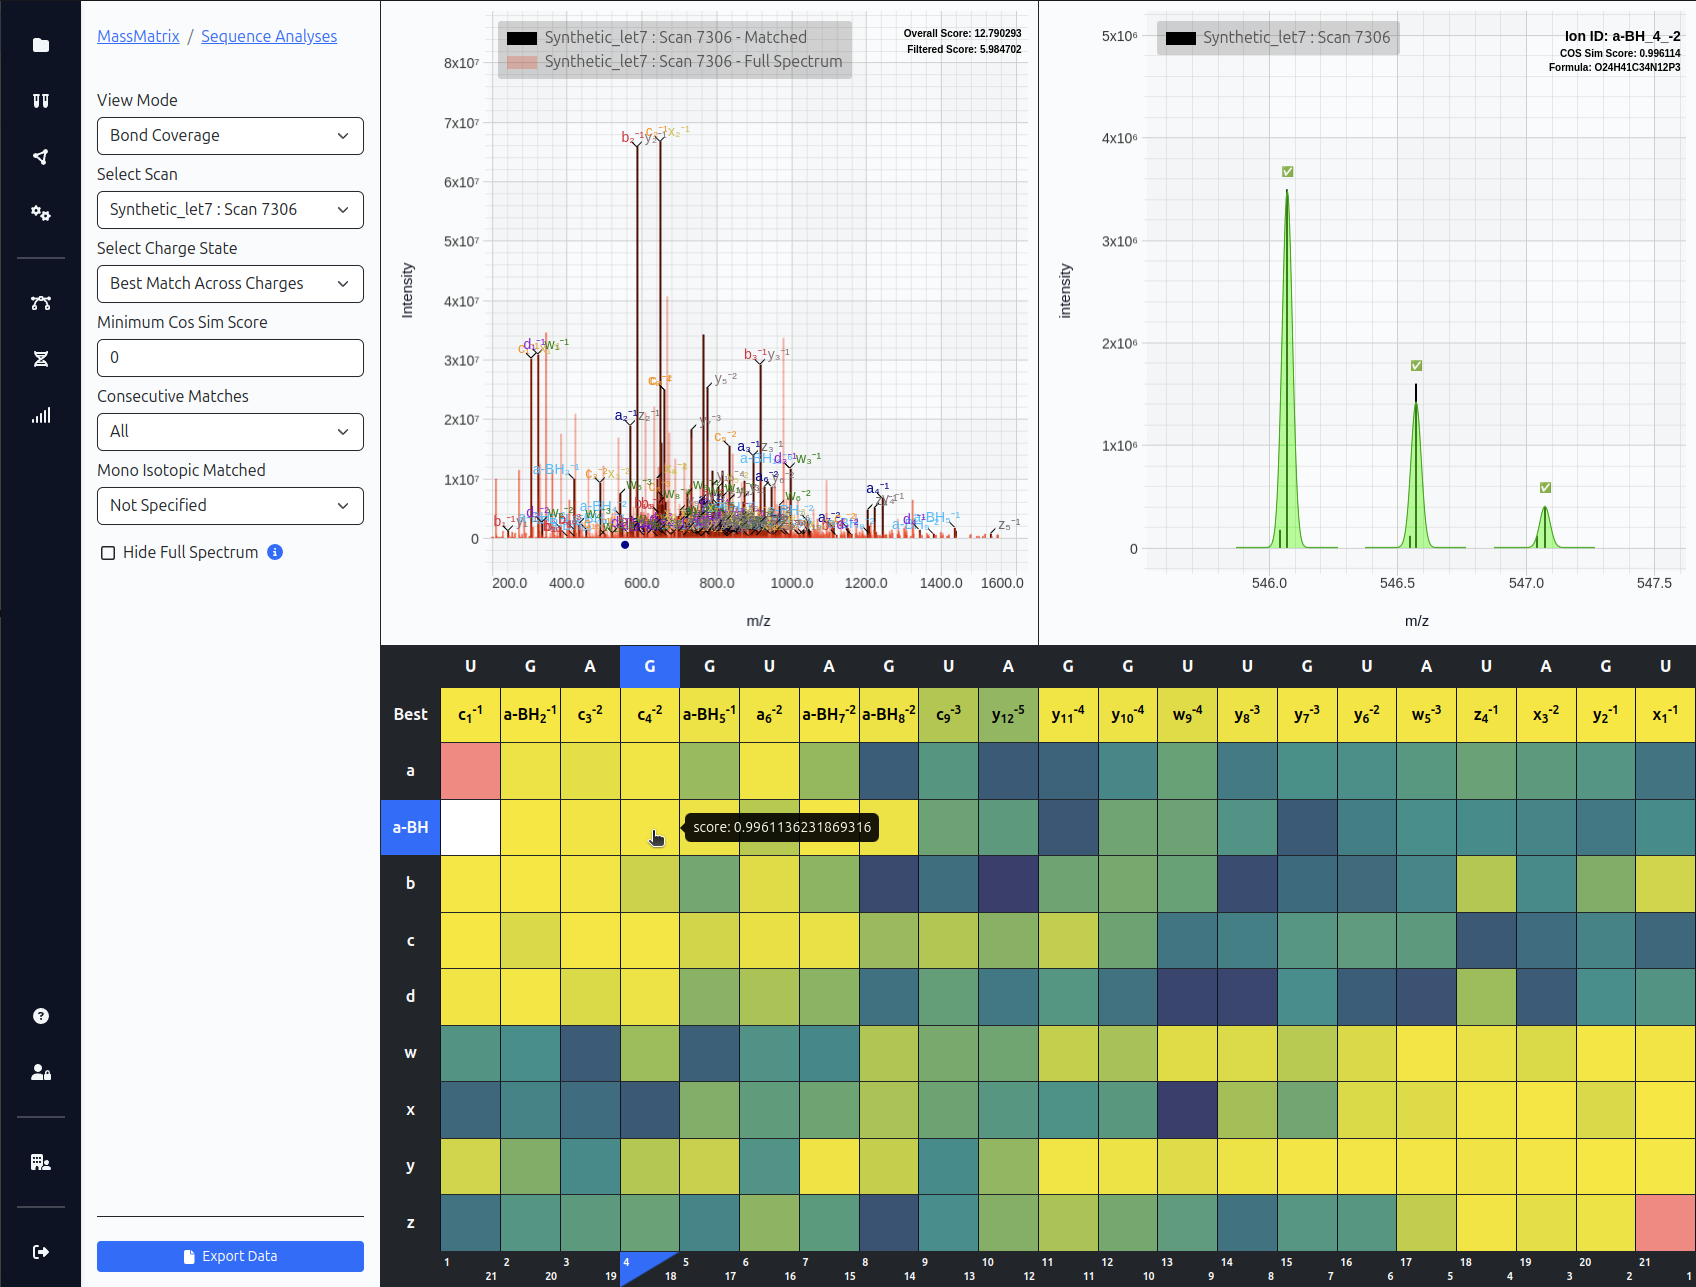Select the pink z-row heatmap cell
Viewport: 1696px width, 1287px height.
[x=1665, y=1222]
